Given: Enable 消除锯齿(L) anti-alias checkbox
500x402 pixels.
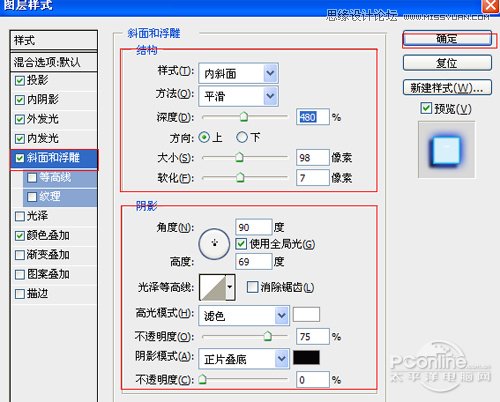Looking at the screenshot, I should click(x=252, y=287).
